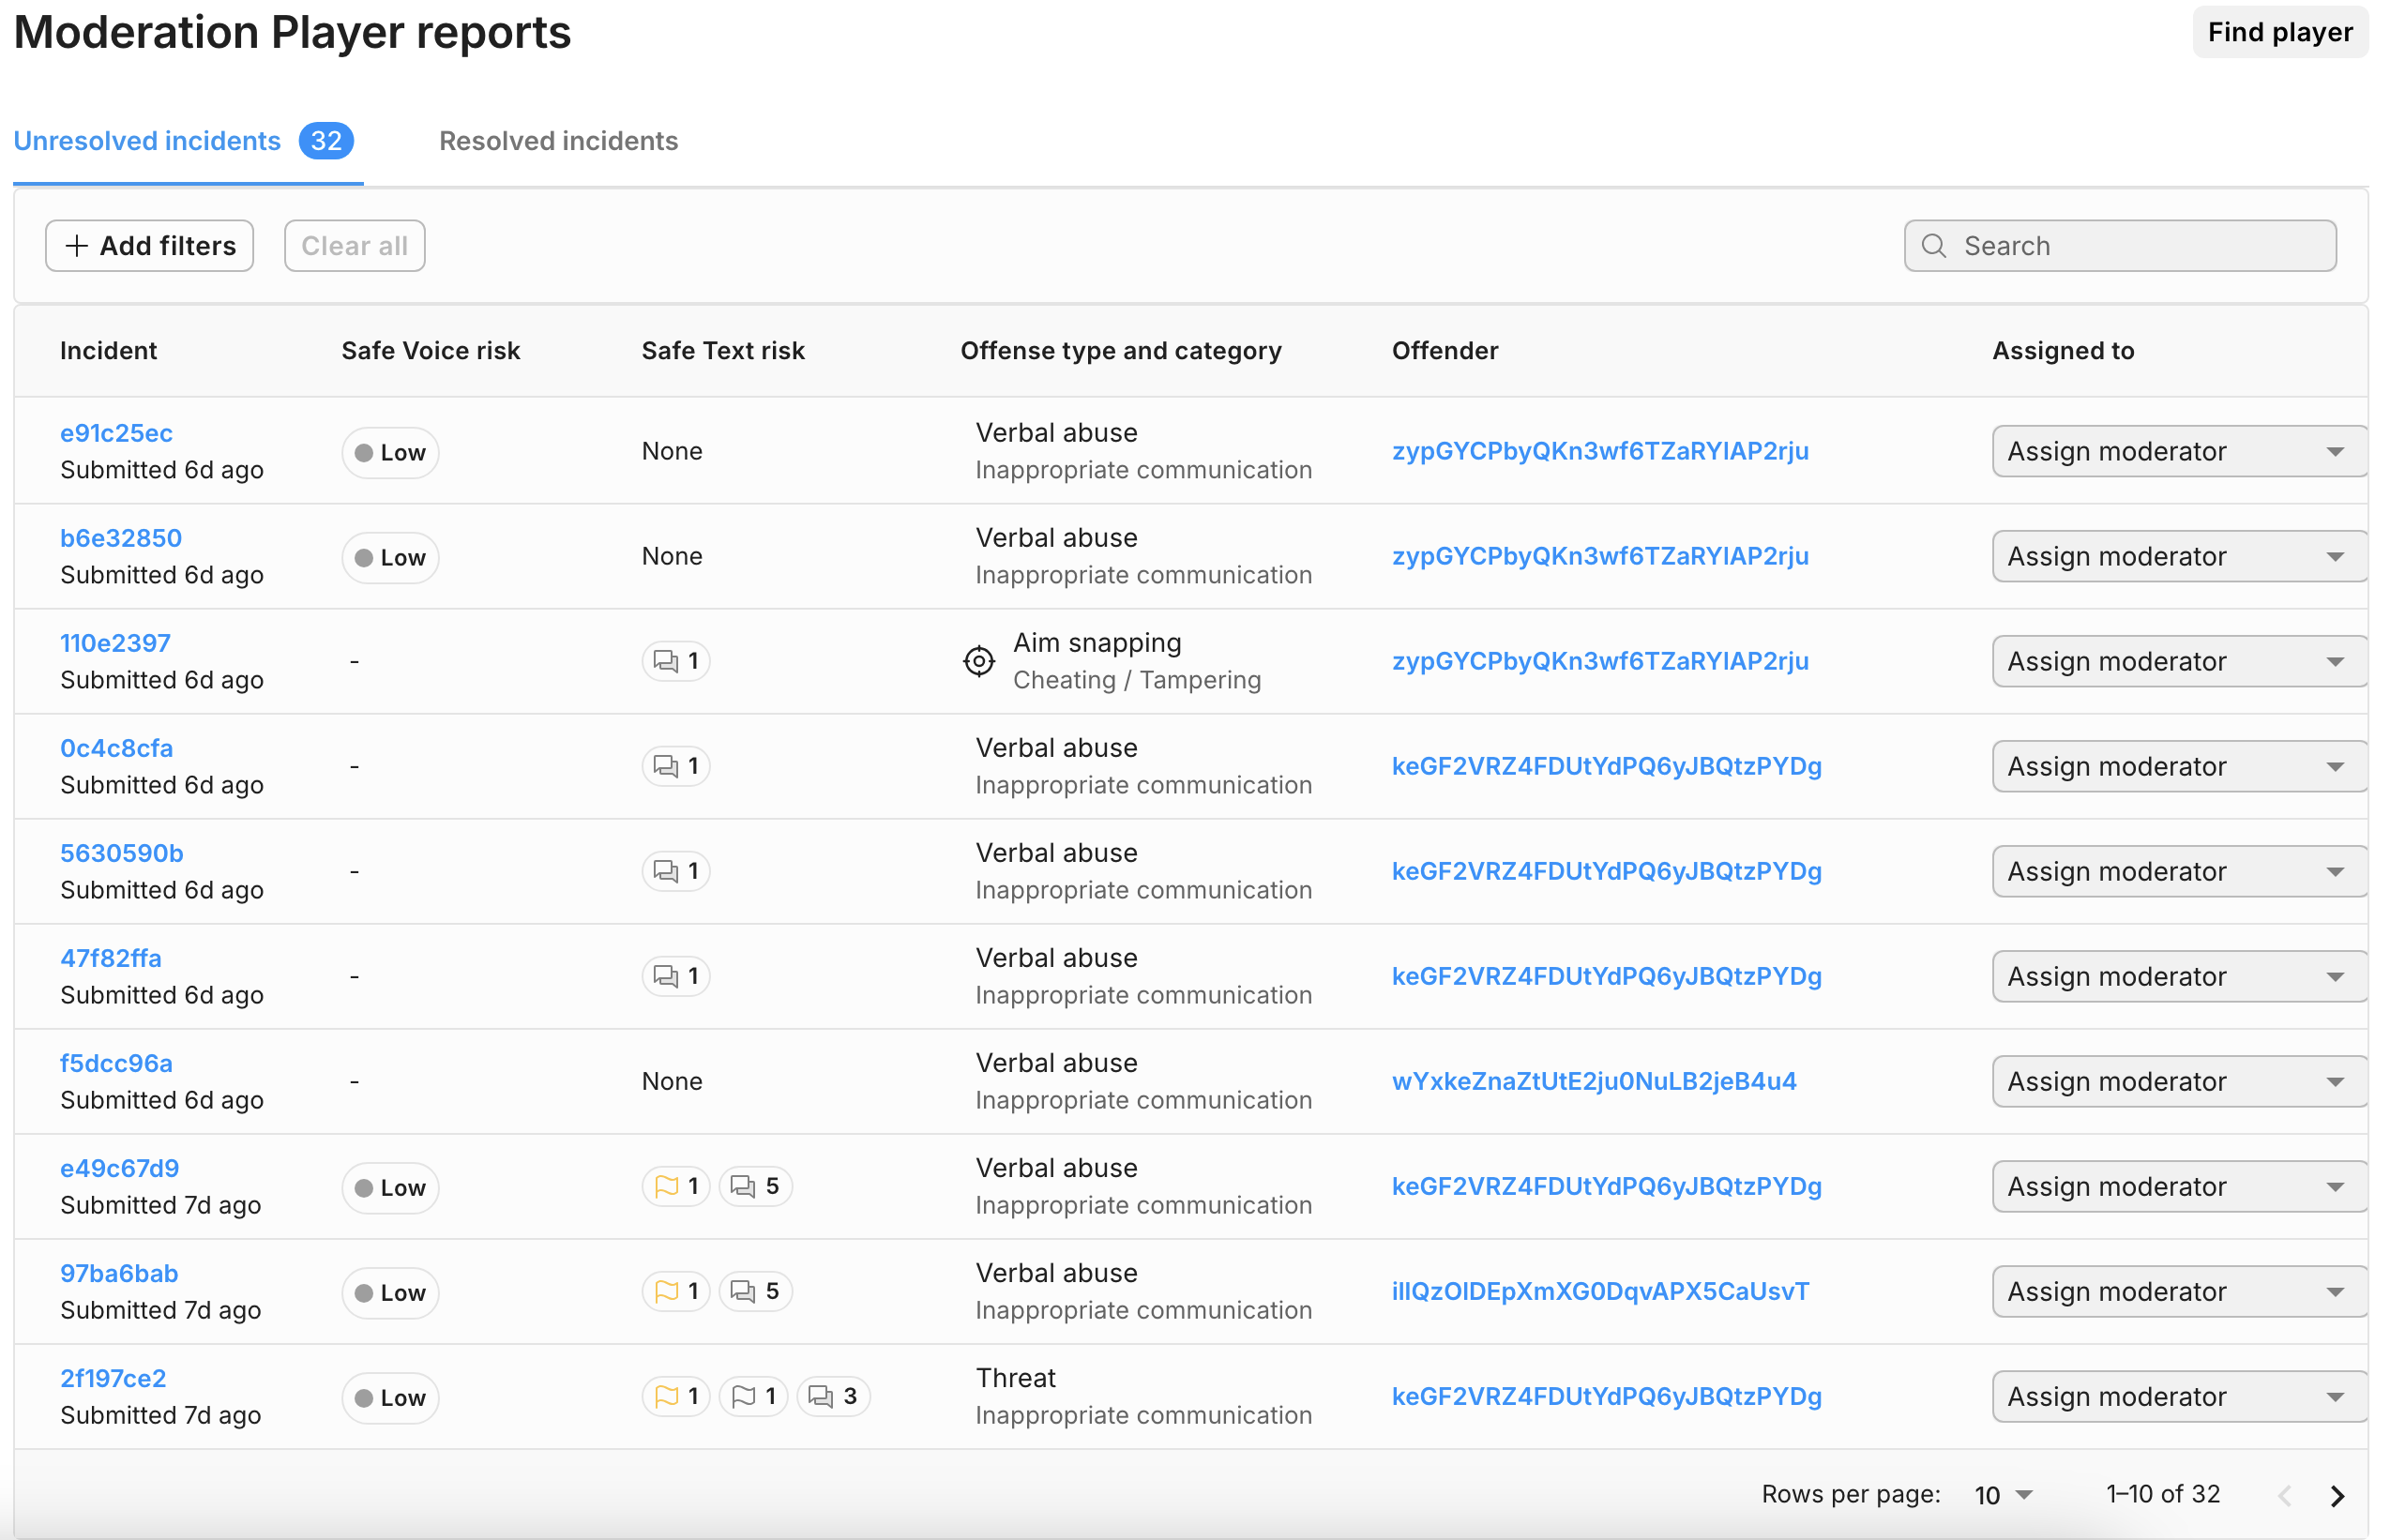
Task: Click the chat bubble count on 110e2397 row
Action: point(676,661)
